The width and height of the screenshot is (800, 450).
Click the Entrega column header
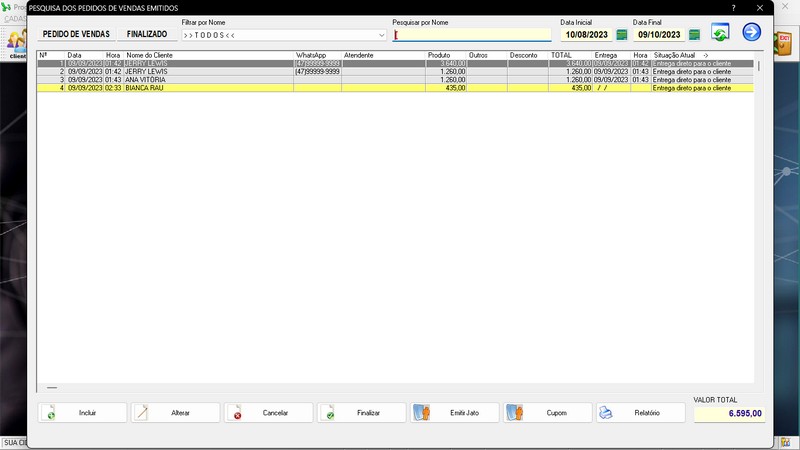pos(611,55)
